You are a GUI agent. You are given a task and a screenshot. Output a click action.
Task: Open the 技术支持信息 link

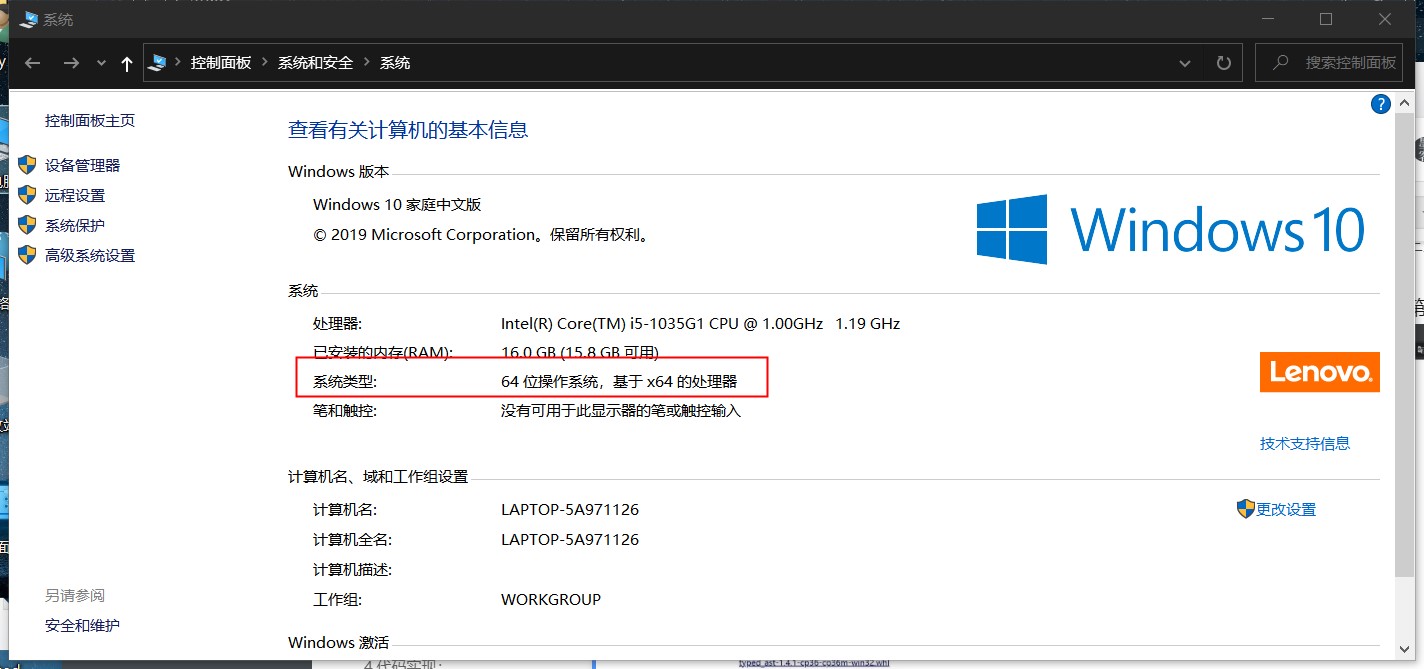1305,443
